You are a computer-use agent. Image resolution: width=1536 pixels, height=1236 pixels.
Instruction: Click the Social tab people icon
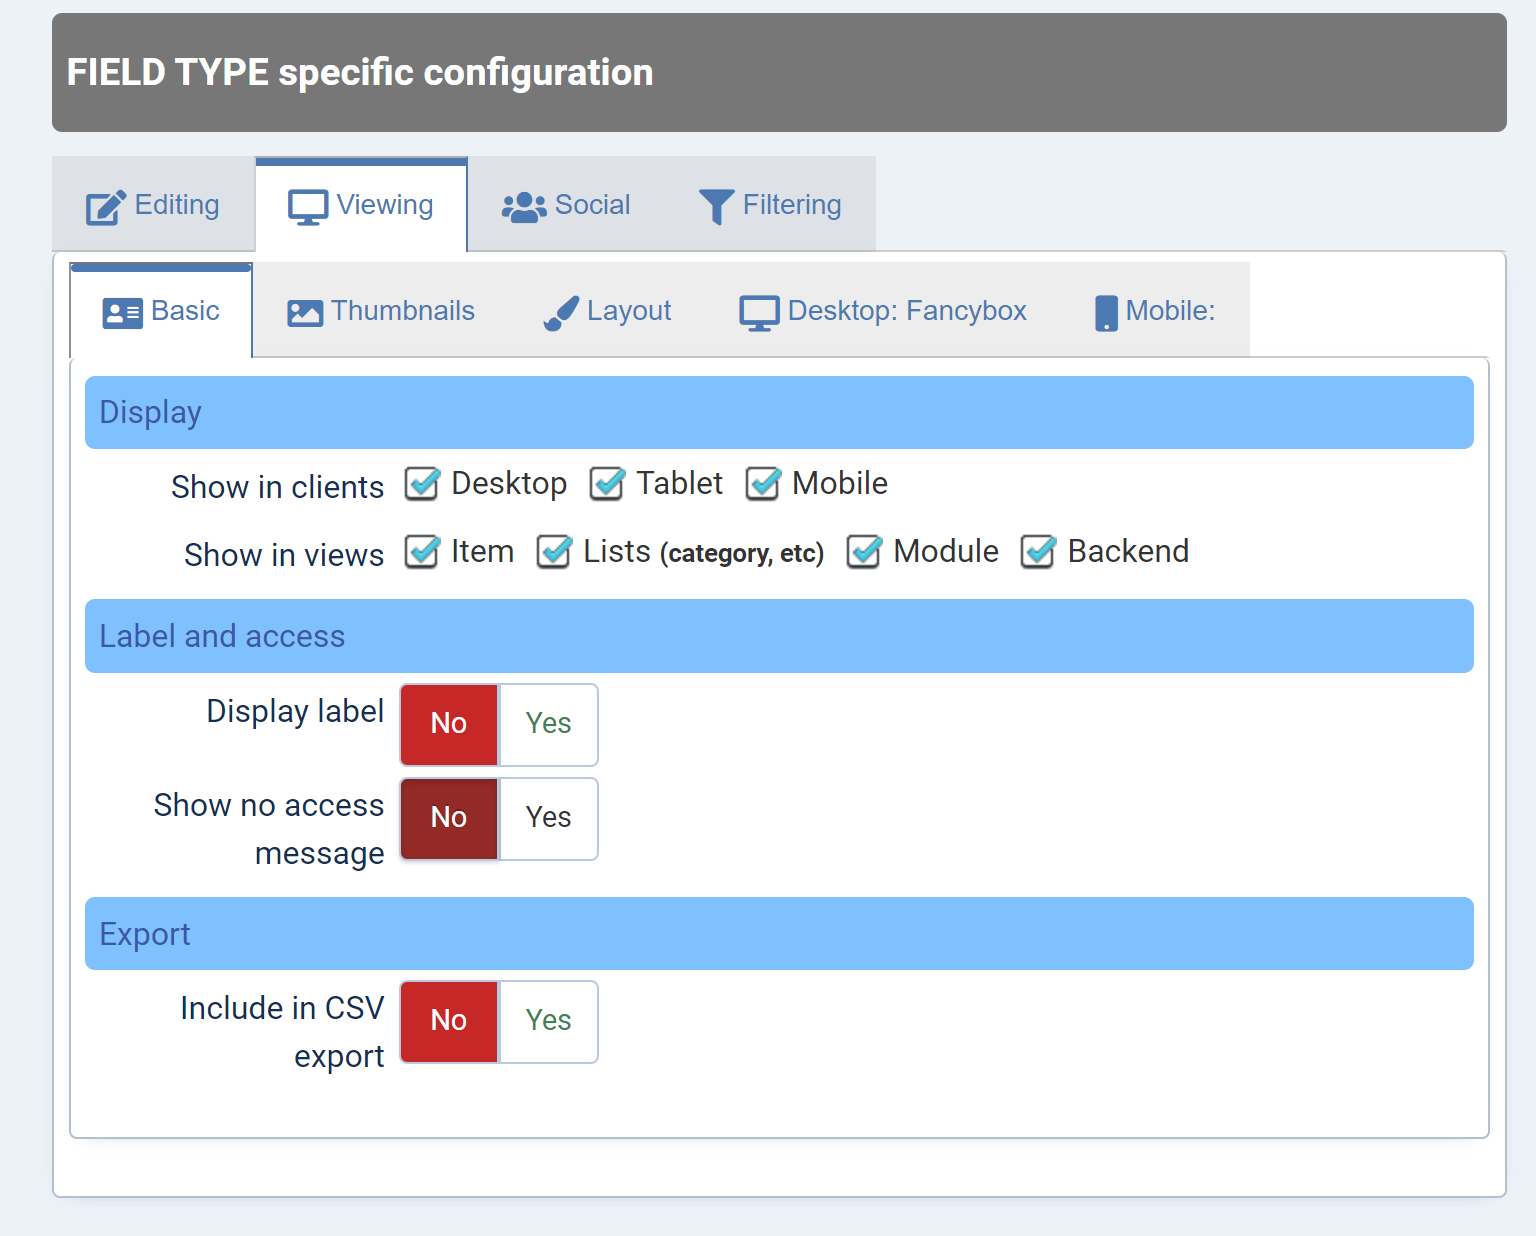pos(524,207)
